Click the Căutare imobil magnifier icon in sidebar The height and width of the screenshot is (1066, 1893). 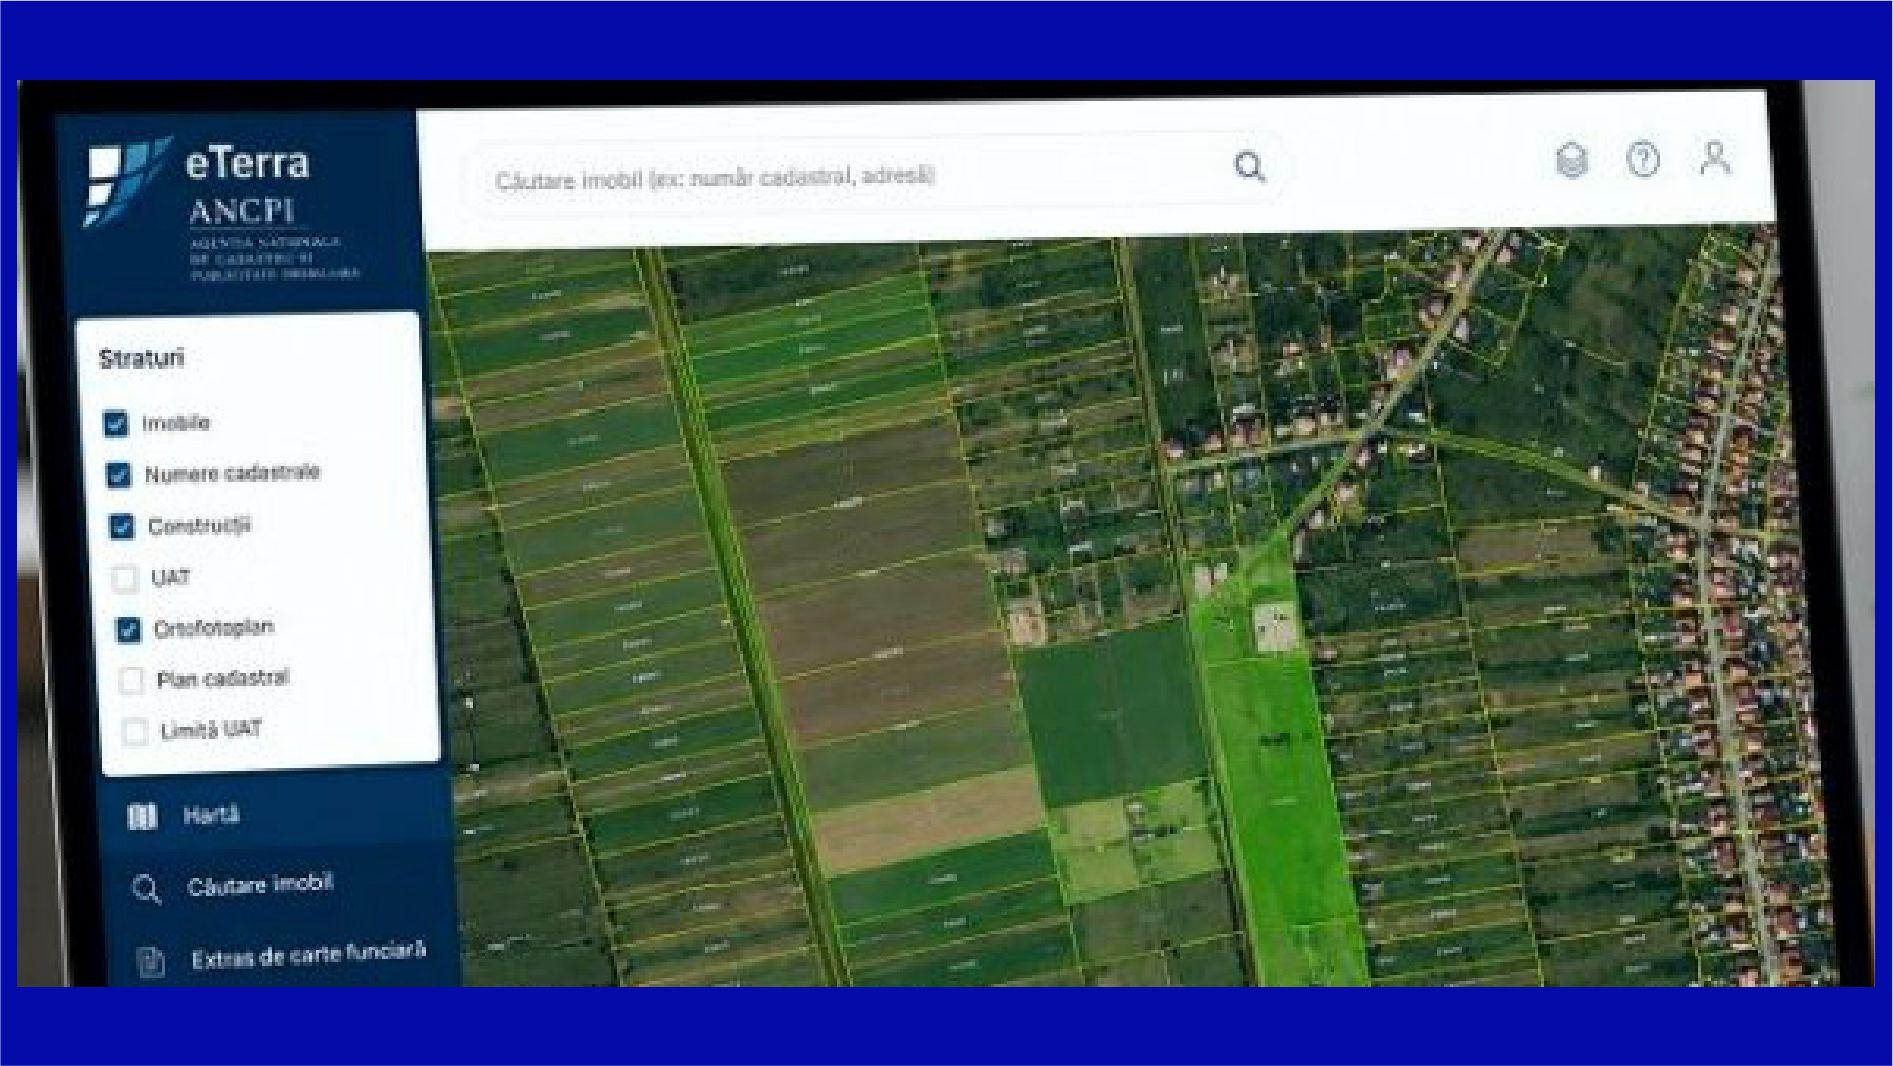[x=146, y=889]
